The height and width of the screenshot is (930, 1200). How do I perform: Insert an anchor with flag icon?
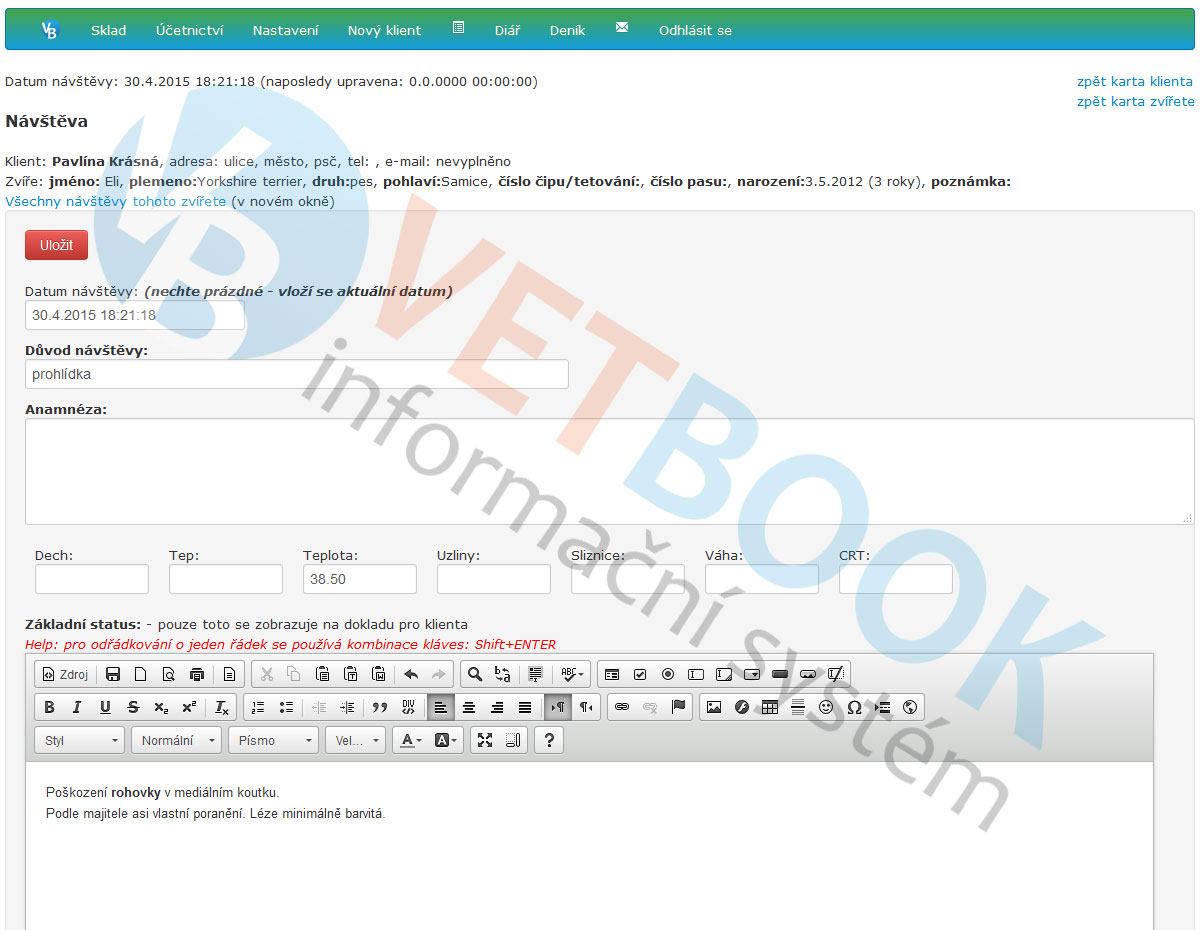pos(678,707)
